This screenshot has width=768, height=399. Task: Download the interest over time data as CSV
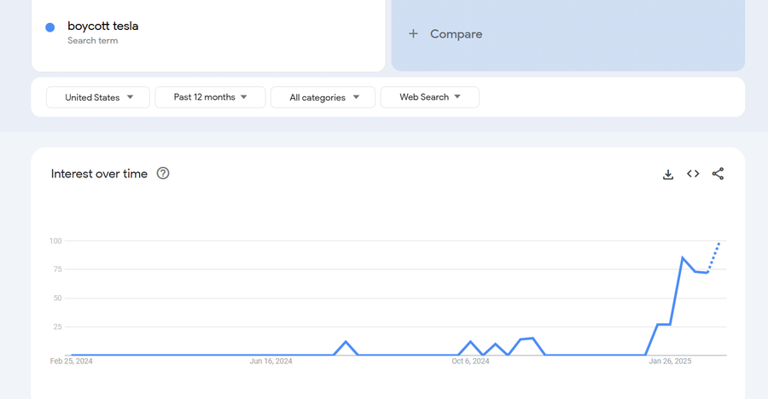click(668, 174)
